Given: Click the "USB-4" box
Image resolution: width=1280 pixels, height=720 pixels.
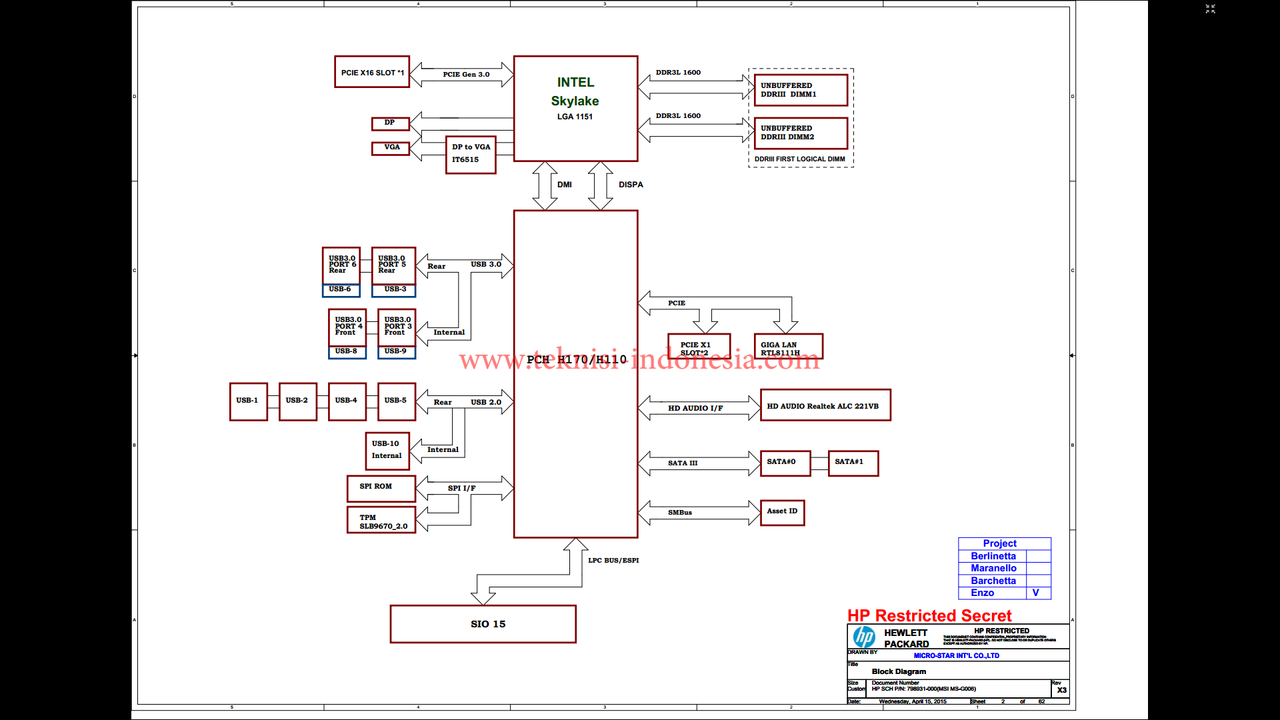Looking at the screenshot, I should click(x=347, y=401).
